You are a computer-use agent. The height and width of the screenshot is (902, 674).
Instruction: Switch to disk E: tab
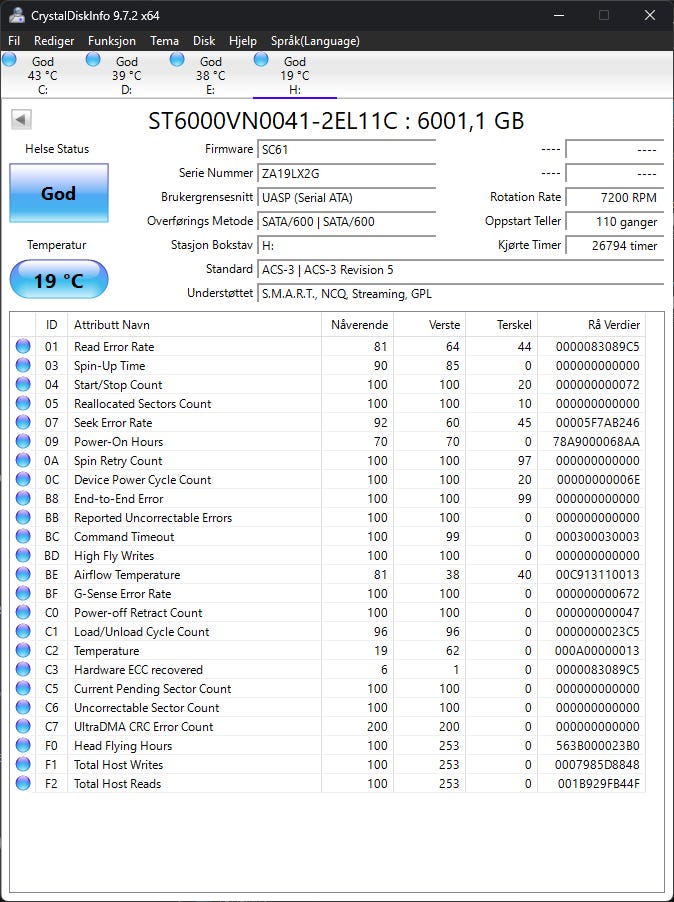click(210, 75)
